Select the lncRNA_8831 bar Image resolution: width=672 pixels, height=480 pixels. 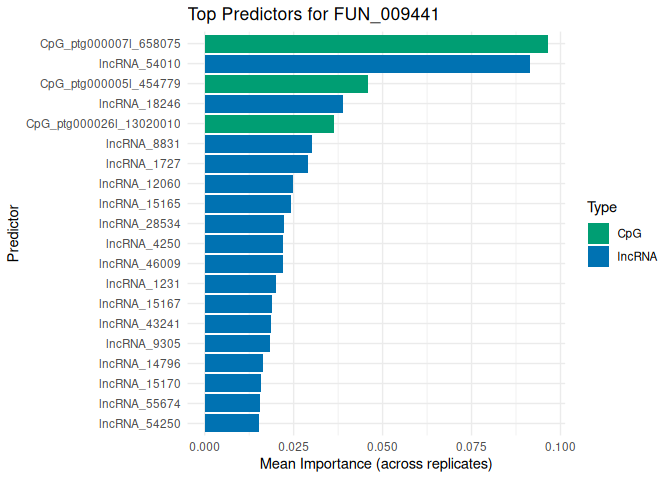coord(258,144)
